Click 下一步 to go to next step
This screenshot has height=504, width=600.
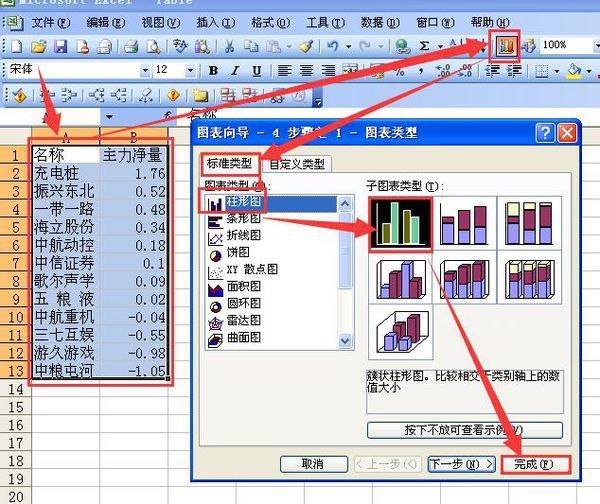[461, 464]
